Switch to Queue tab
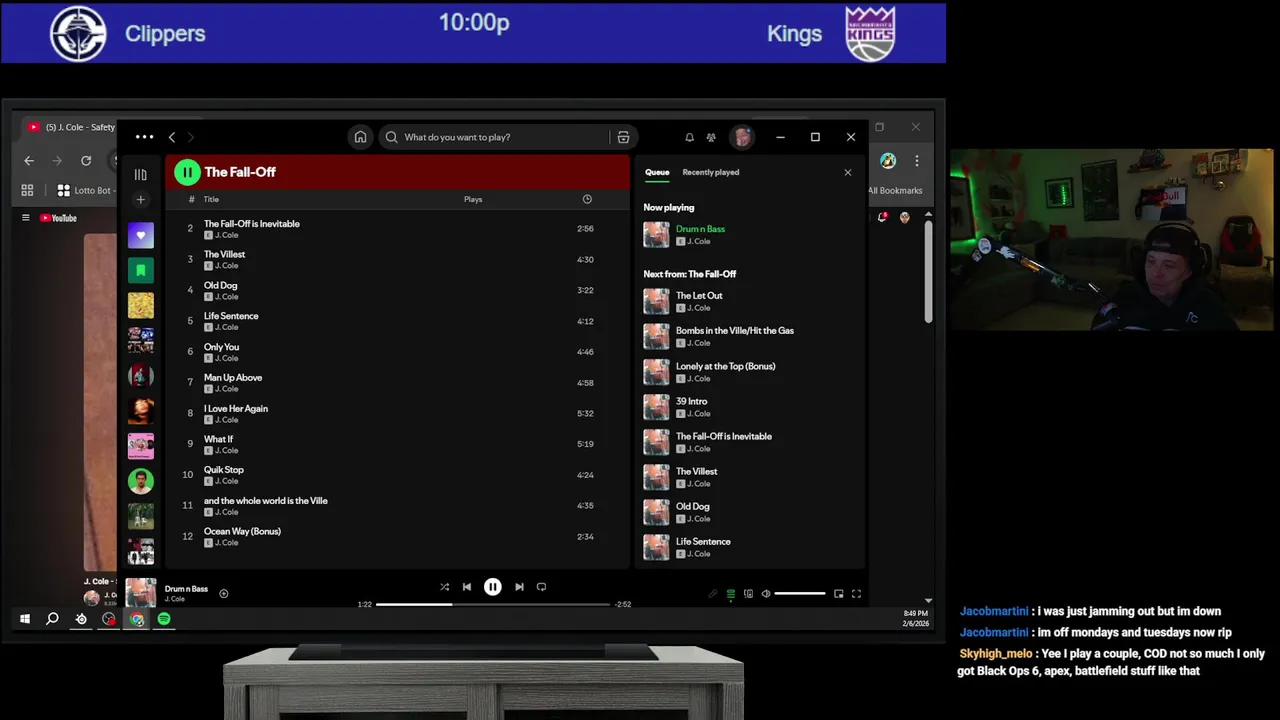This screenshot has width=1280, height=720. click(x=657, y=172)
